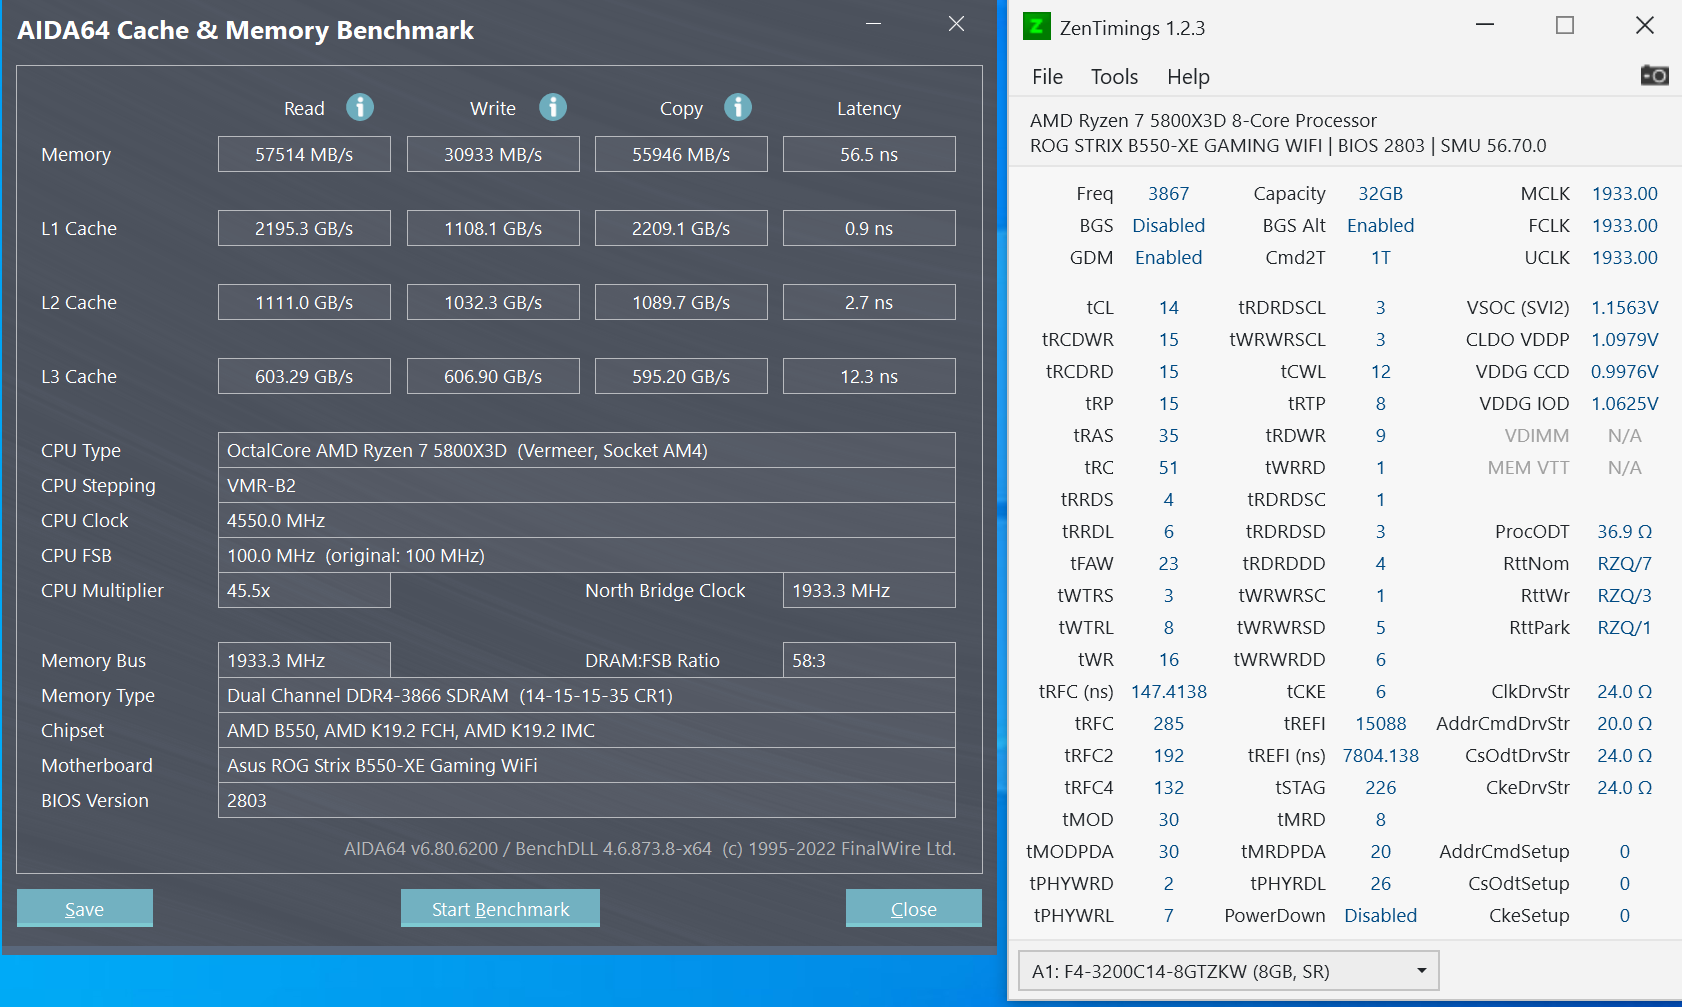Click the DRAM:FSB Ratio field 58:3
The image size is (1682, 1007).
[x=869, y=660]
